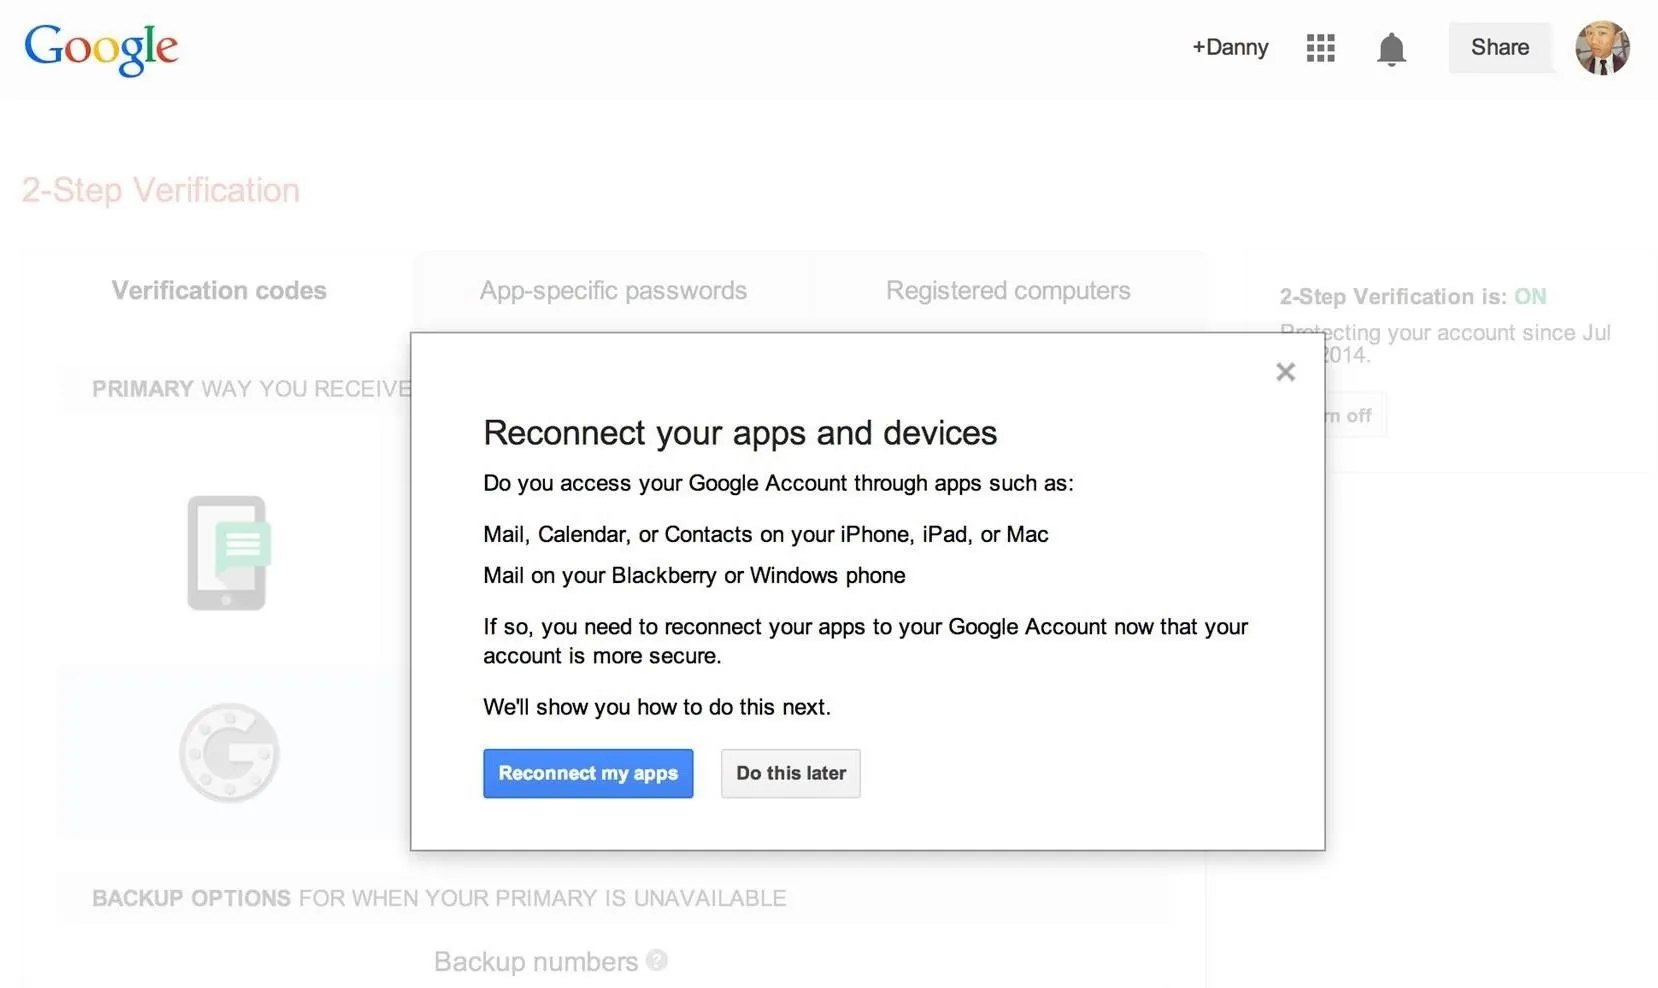Choose Do this later
Image resolution: width=1658 pixels, height=988 pixels.
pyautogui.click(x=791, y=773)
